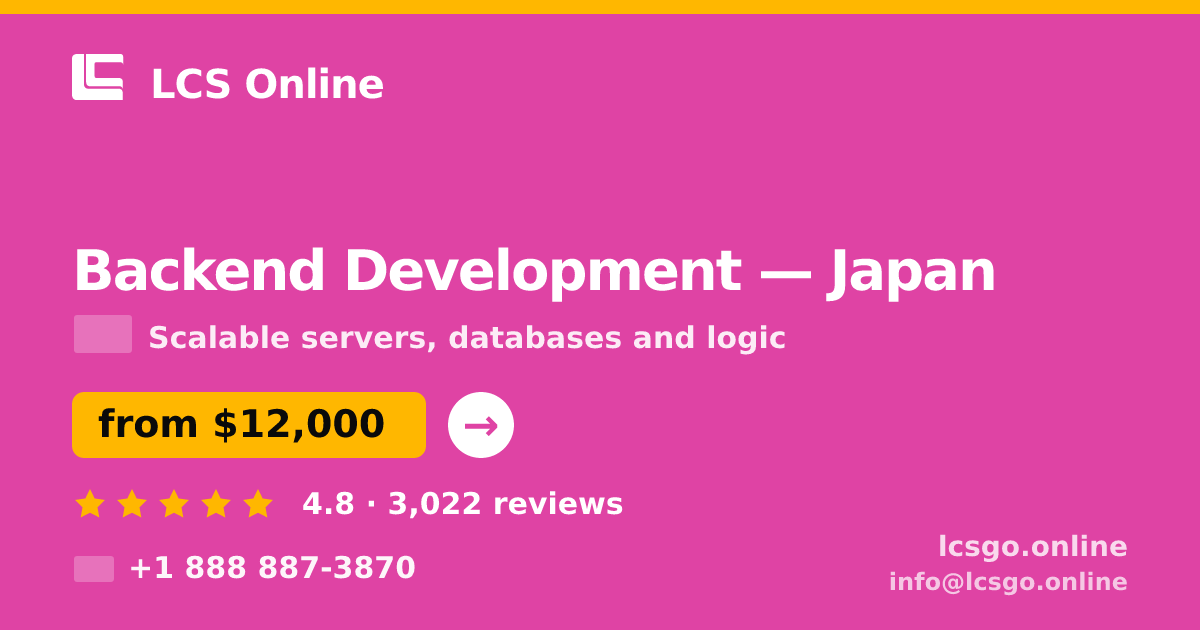Click the fifth rating star
1200x630 pixels.
(x=258, y=504)
